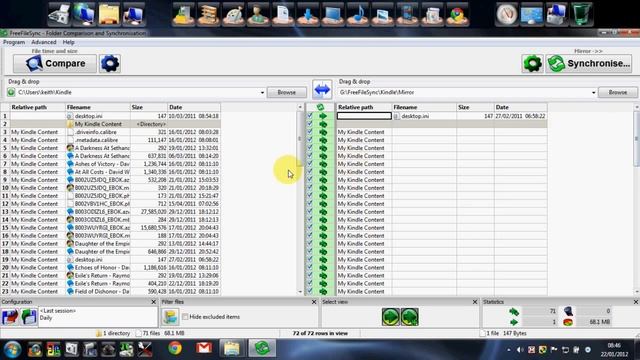The width and height of the screenshot is (640, 360).
Task: Toggle Hide excluded items checkbox
Action: (185, 317)
